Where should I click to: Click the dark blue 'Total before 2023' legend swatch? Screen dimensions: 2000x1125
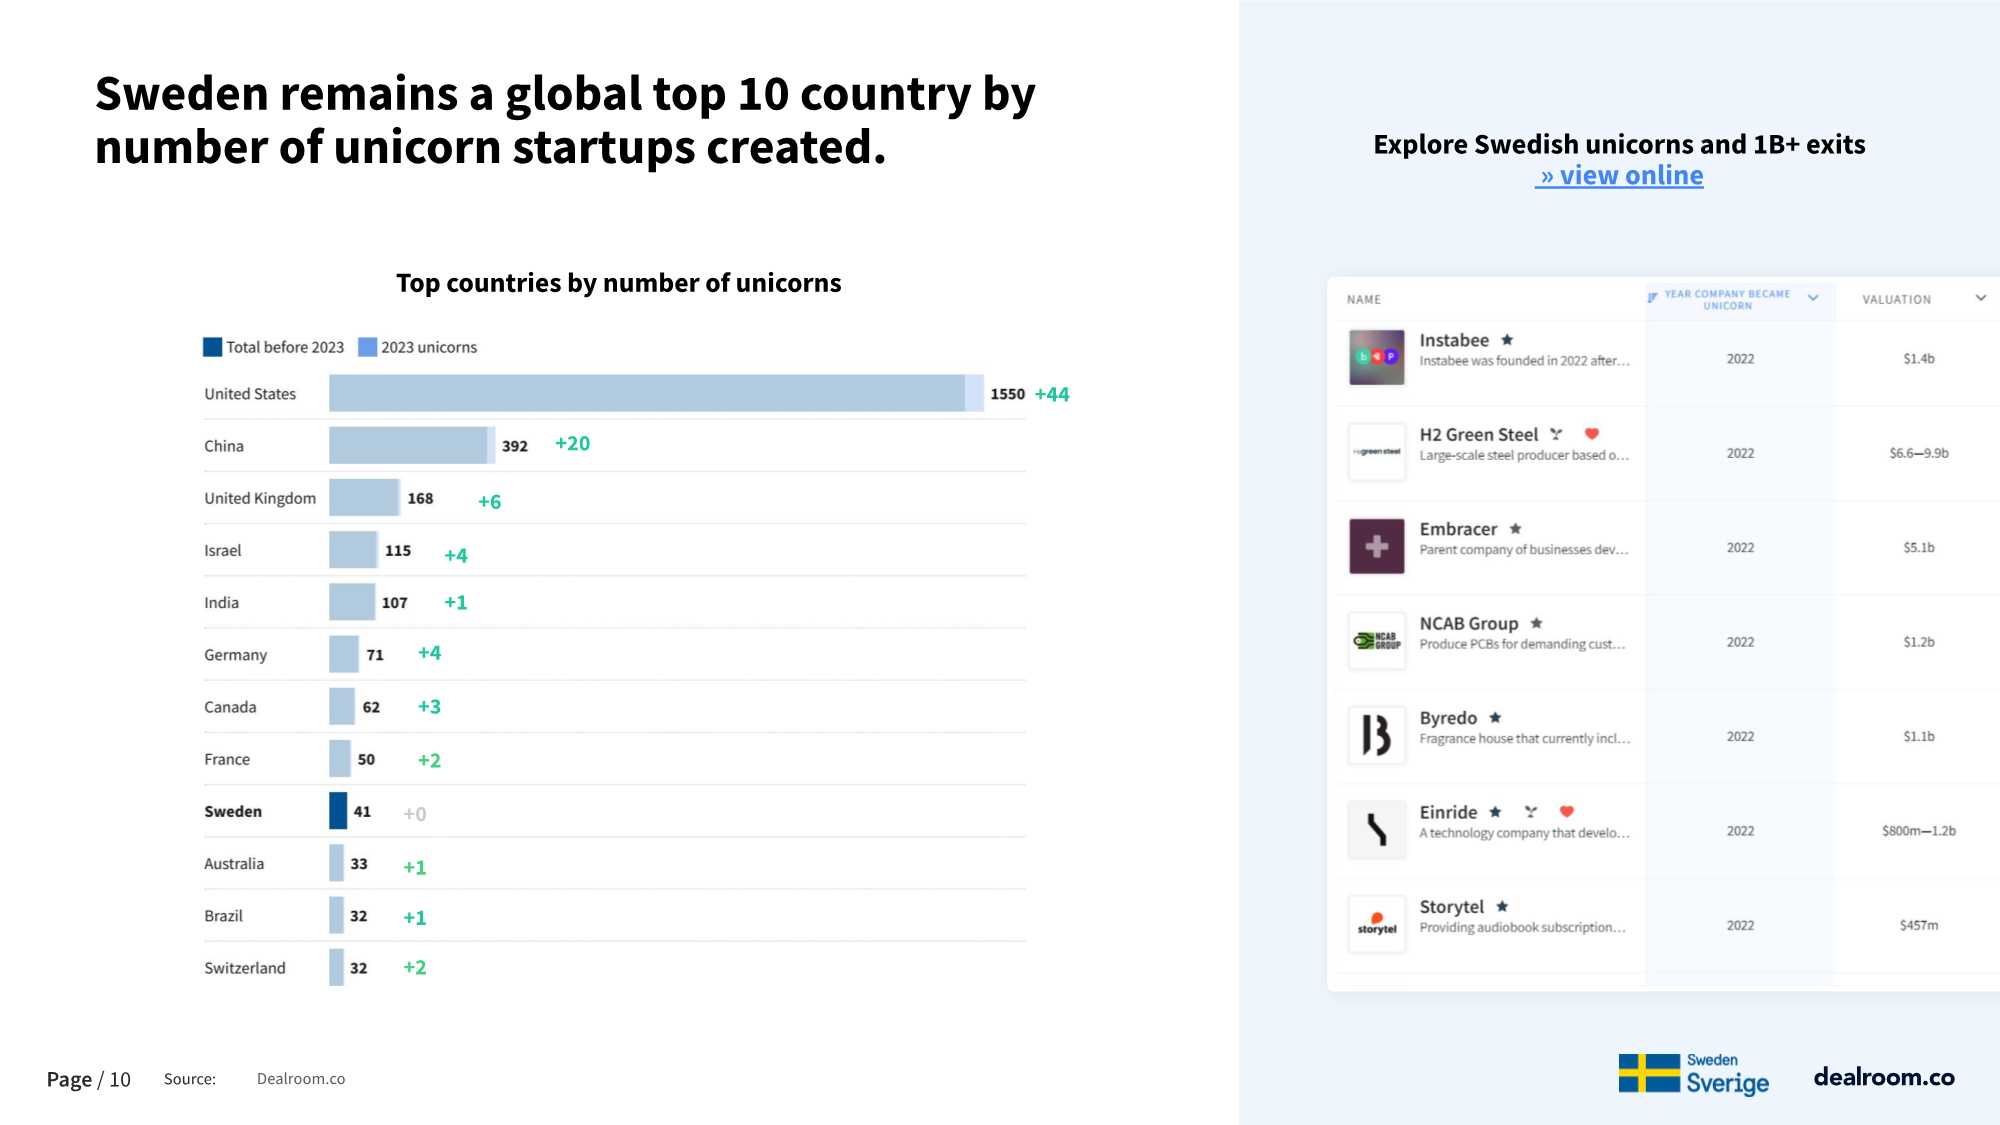(x=213, y=347)
